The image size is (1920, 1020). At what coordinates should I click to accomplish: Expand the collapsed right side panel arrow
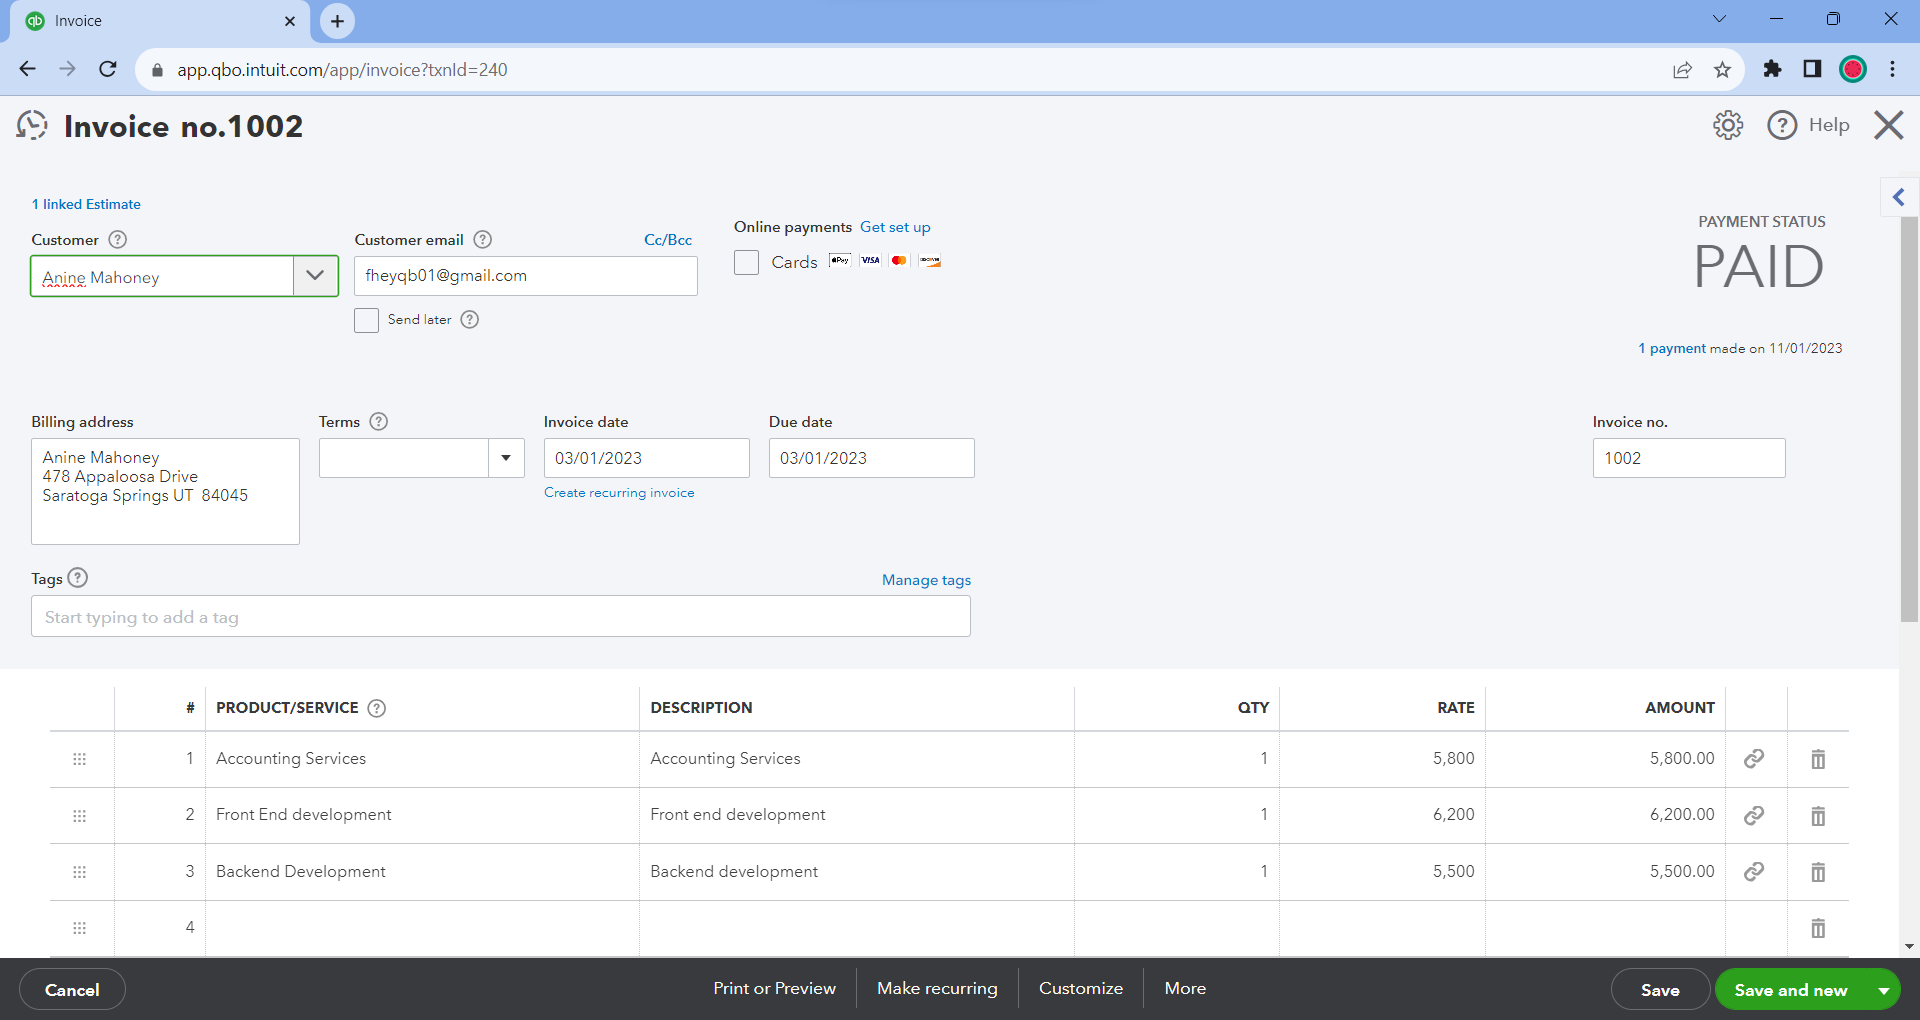(x=1898, y=197)
